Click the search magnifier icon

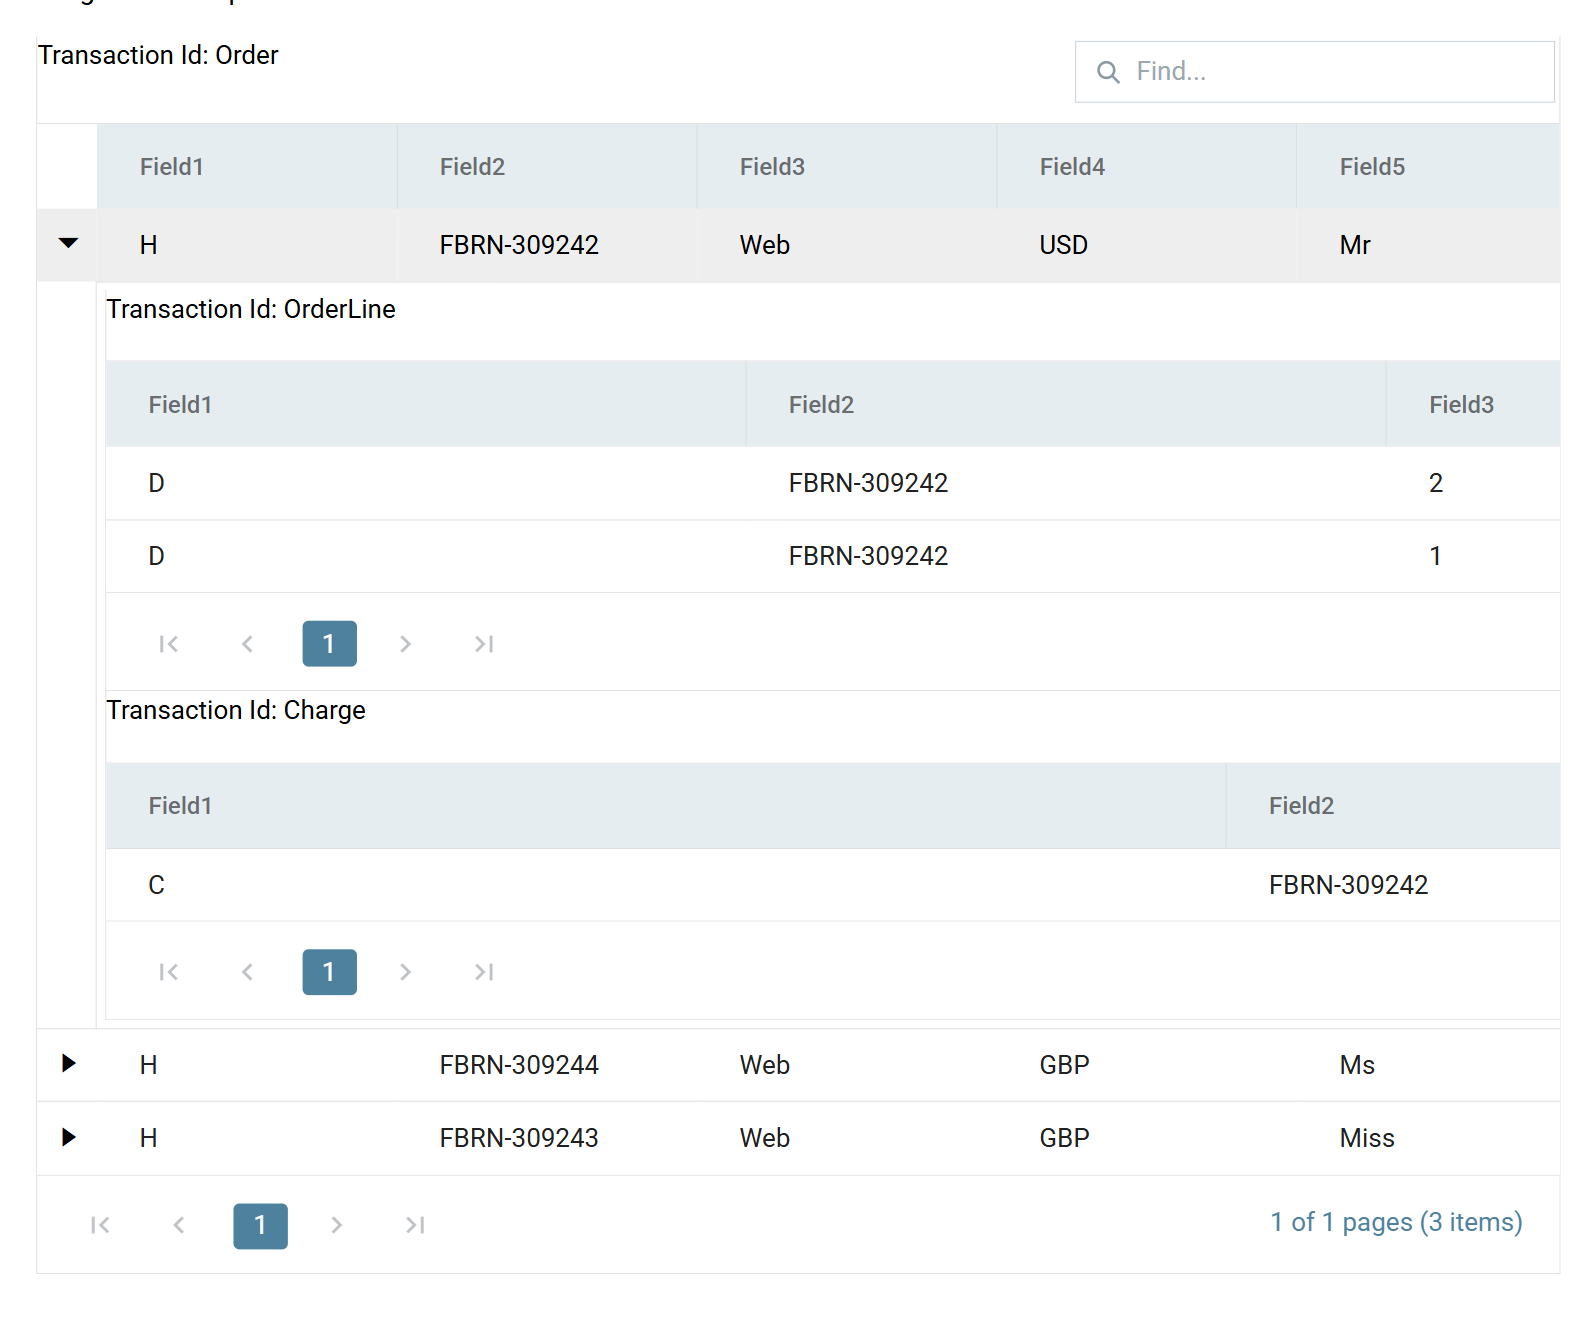click(1108, 72)
